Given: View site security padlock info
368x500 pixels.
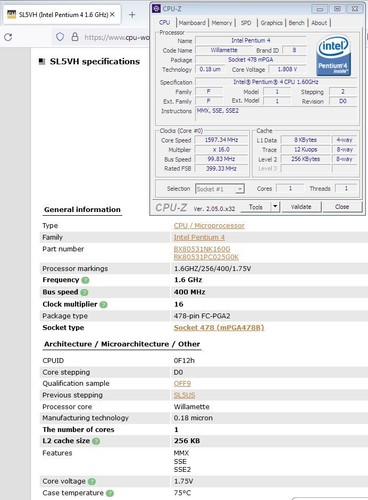Looking at the screenshot, I should tap(75, 37).
